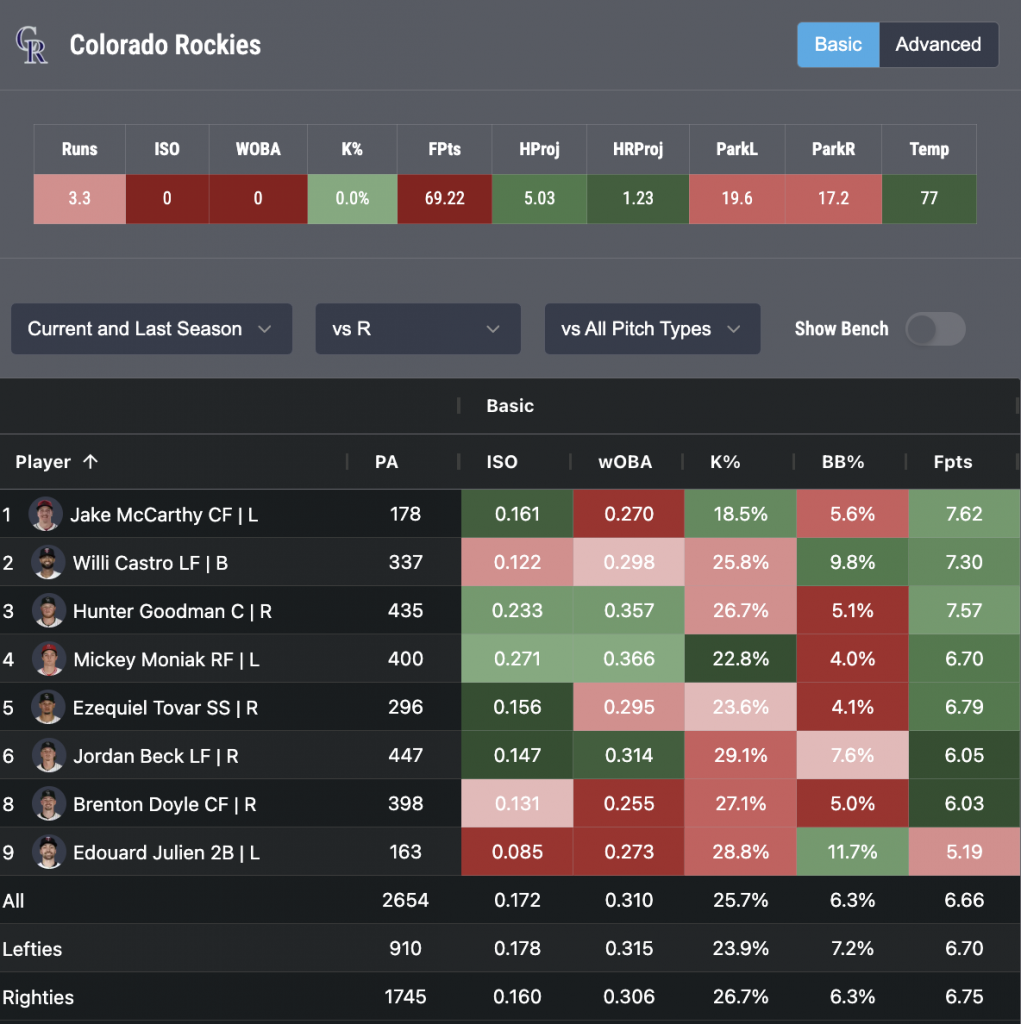Select the Basic stats tab

point(838,45)
